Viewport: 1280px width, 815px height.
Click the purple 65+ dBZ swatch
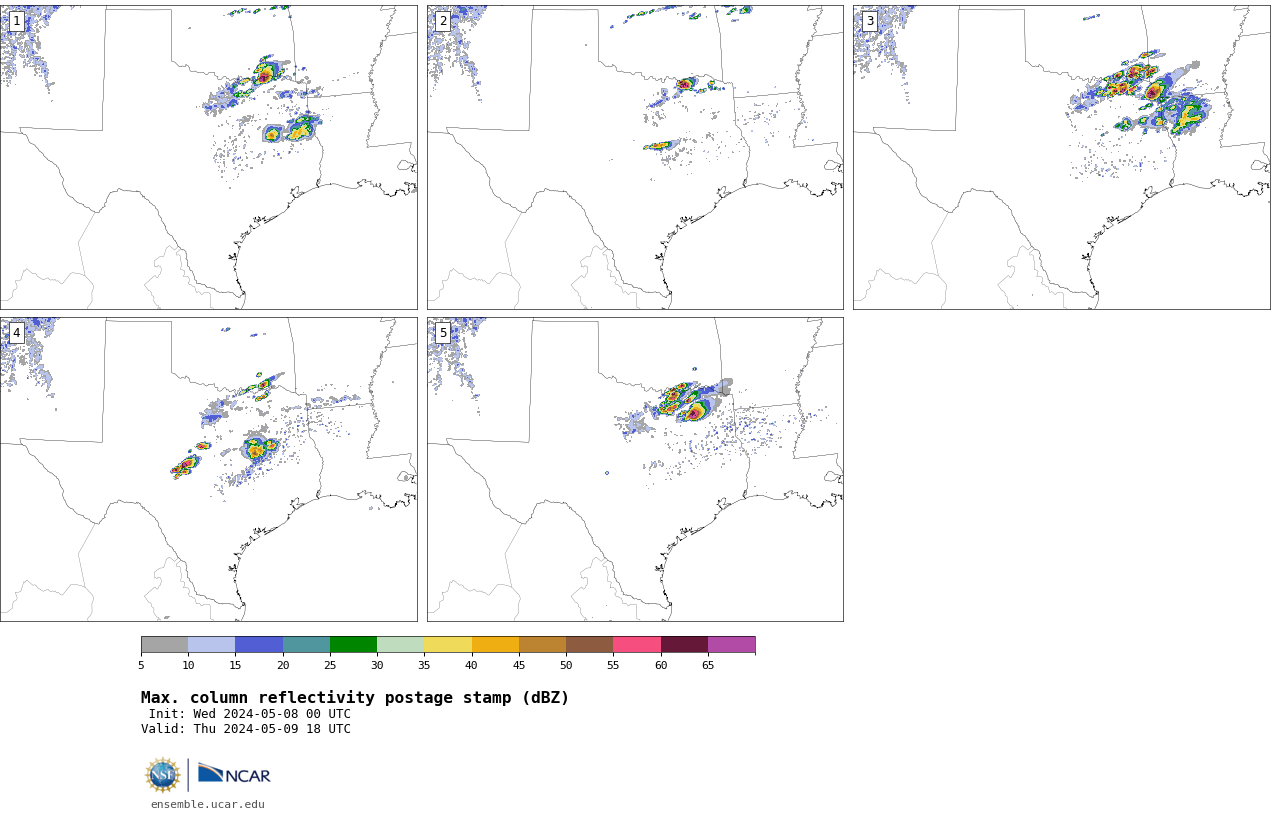[x=731, y=645]
